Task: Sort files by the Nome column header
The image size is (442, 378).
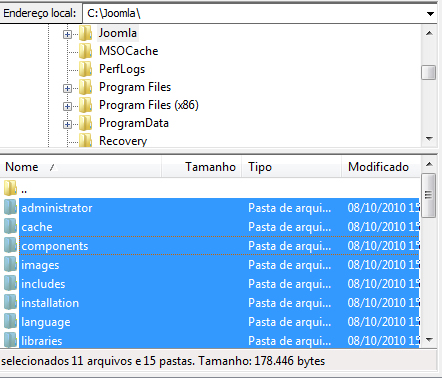Action: point(81,167)
